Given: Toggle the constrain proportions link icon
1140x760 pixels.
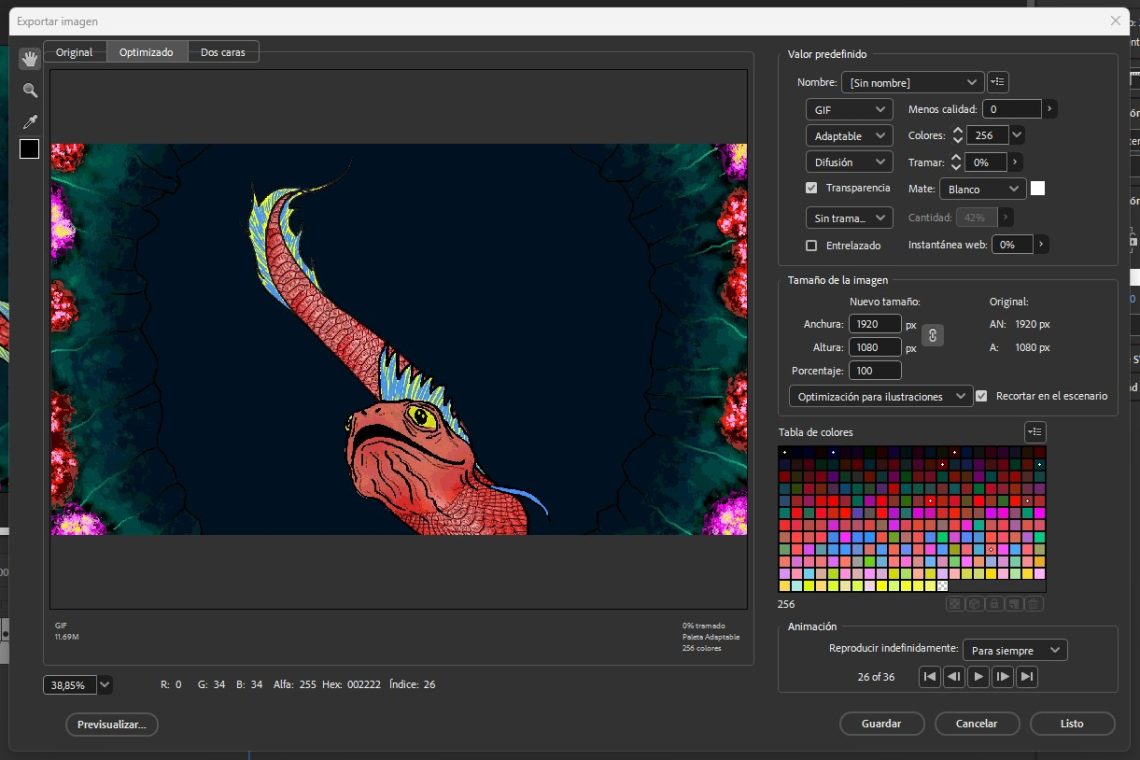Looking at the screenshot, I should pos(932,336).
